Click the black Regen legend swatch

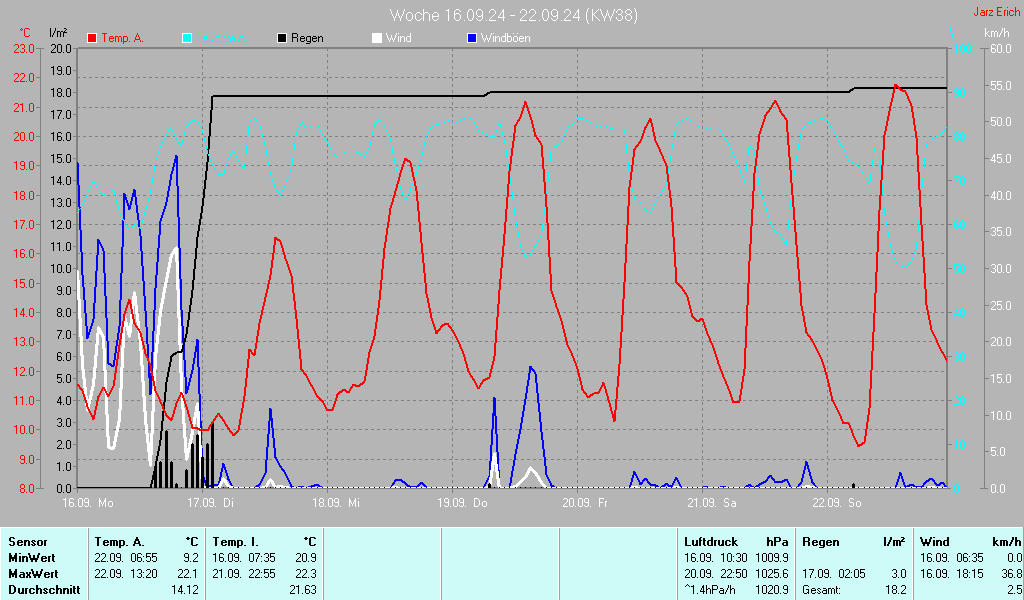click(282, 38)
